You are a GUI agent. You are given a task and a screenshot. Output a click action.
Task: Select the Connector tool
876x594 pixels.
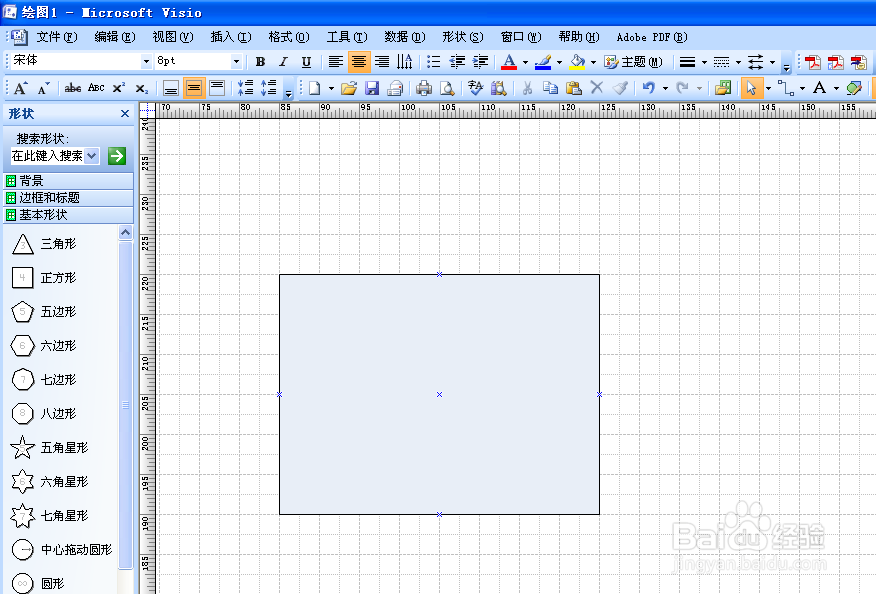[x=785, y=88]
